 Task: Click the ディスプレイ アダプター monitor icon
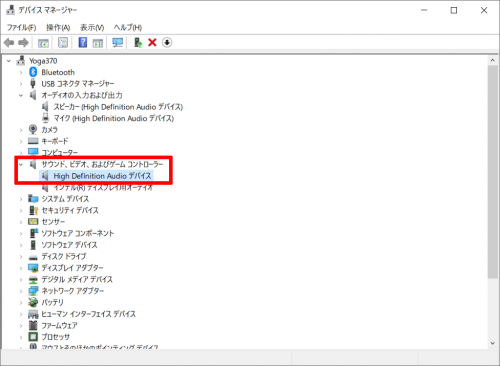tap(33, 268)
